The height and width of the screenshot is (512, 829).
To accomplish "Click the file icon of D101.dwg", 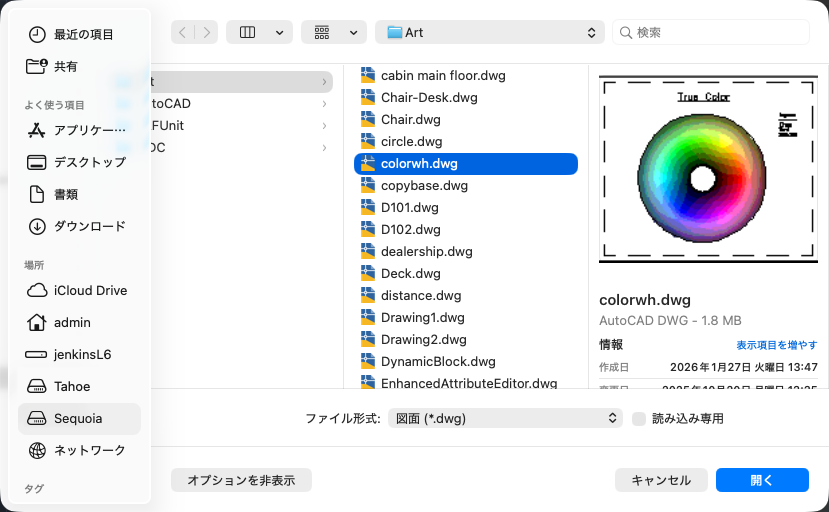I will (x=368, y=207).
